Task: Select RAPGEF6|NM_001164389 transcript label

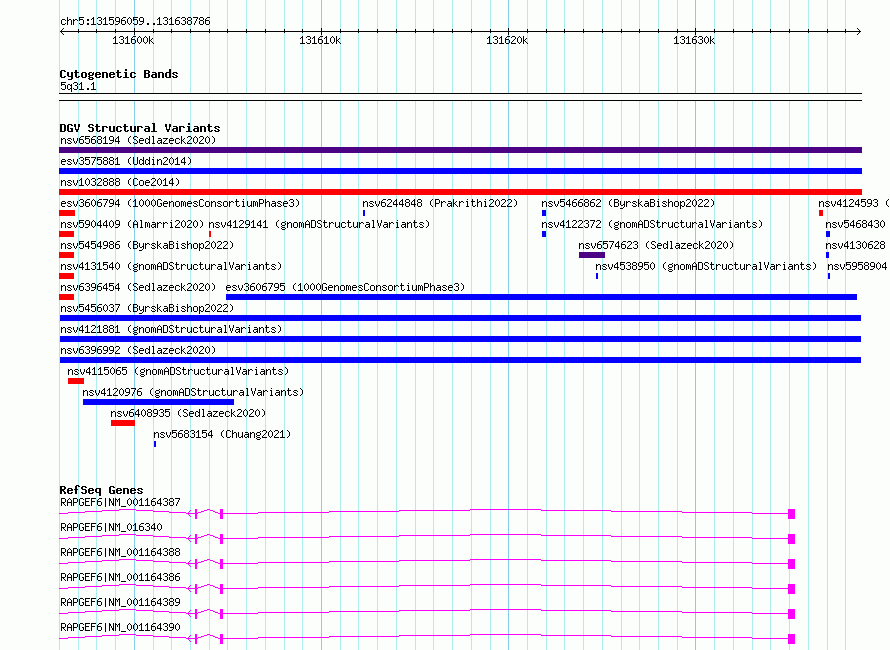Action: [x=120, y=602]
